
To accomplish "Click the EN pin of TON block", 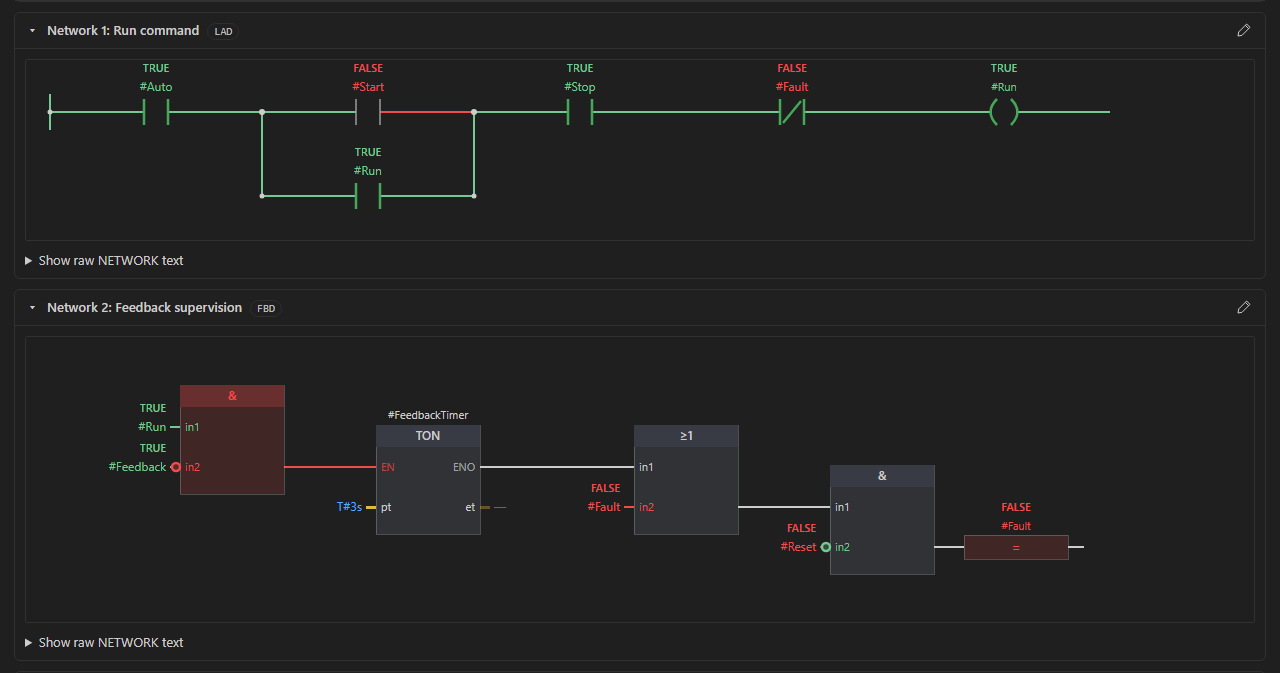I will tap(388, 467).
